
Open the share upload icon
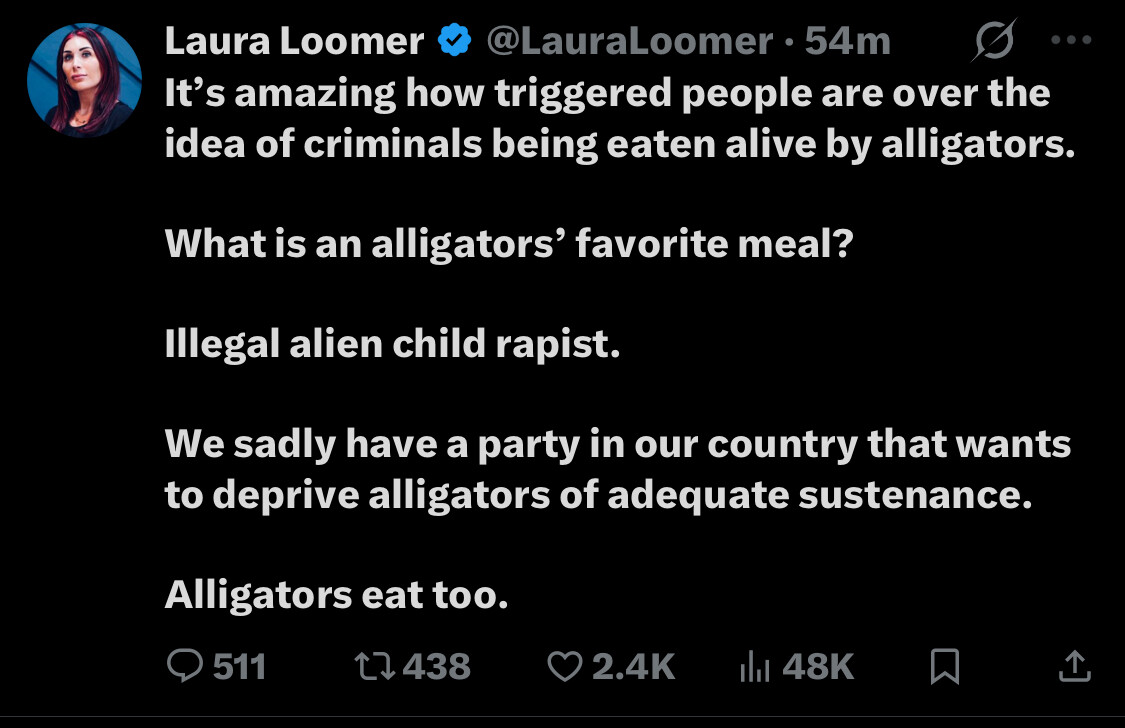tap(1075, 666)
